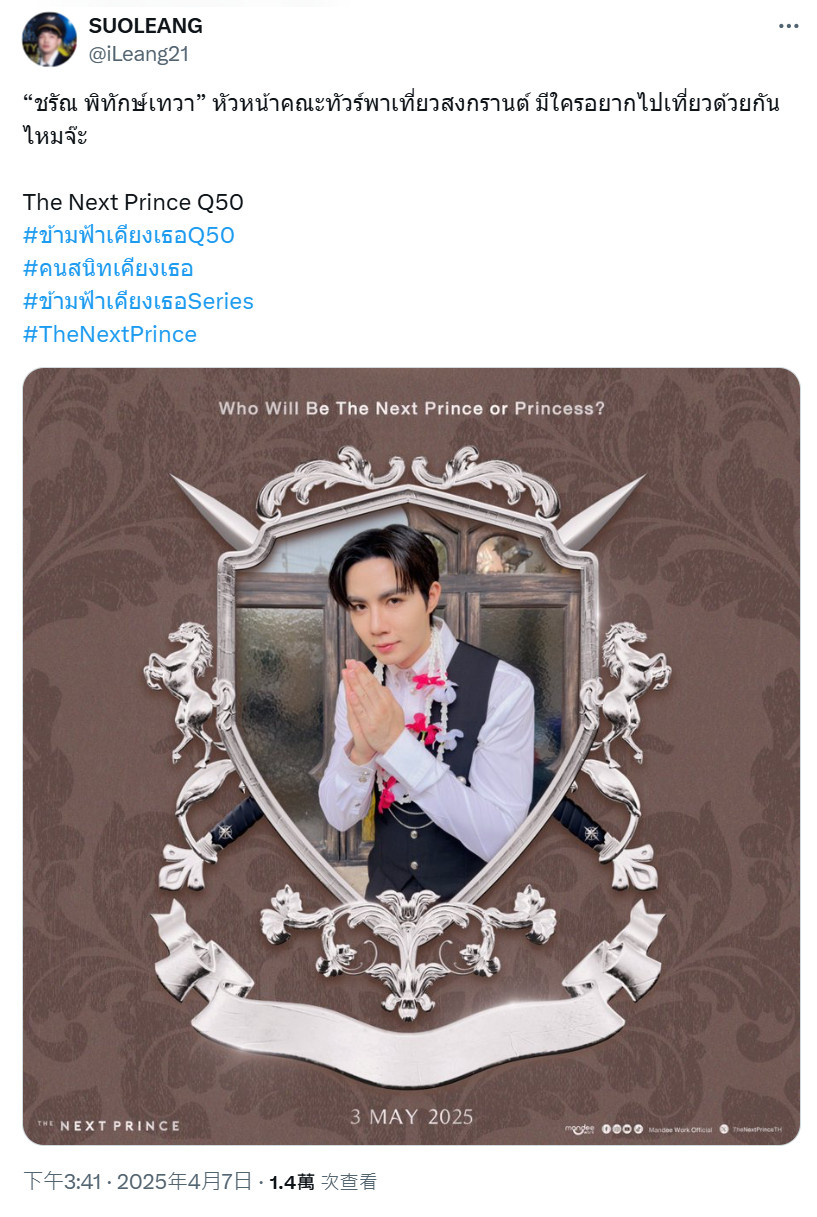
Task: View the 1.4萬 次查看 view count
Action: (x=323, y=1181)
